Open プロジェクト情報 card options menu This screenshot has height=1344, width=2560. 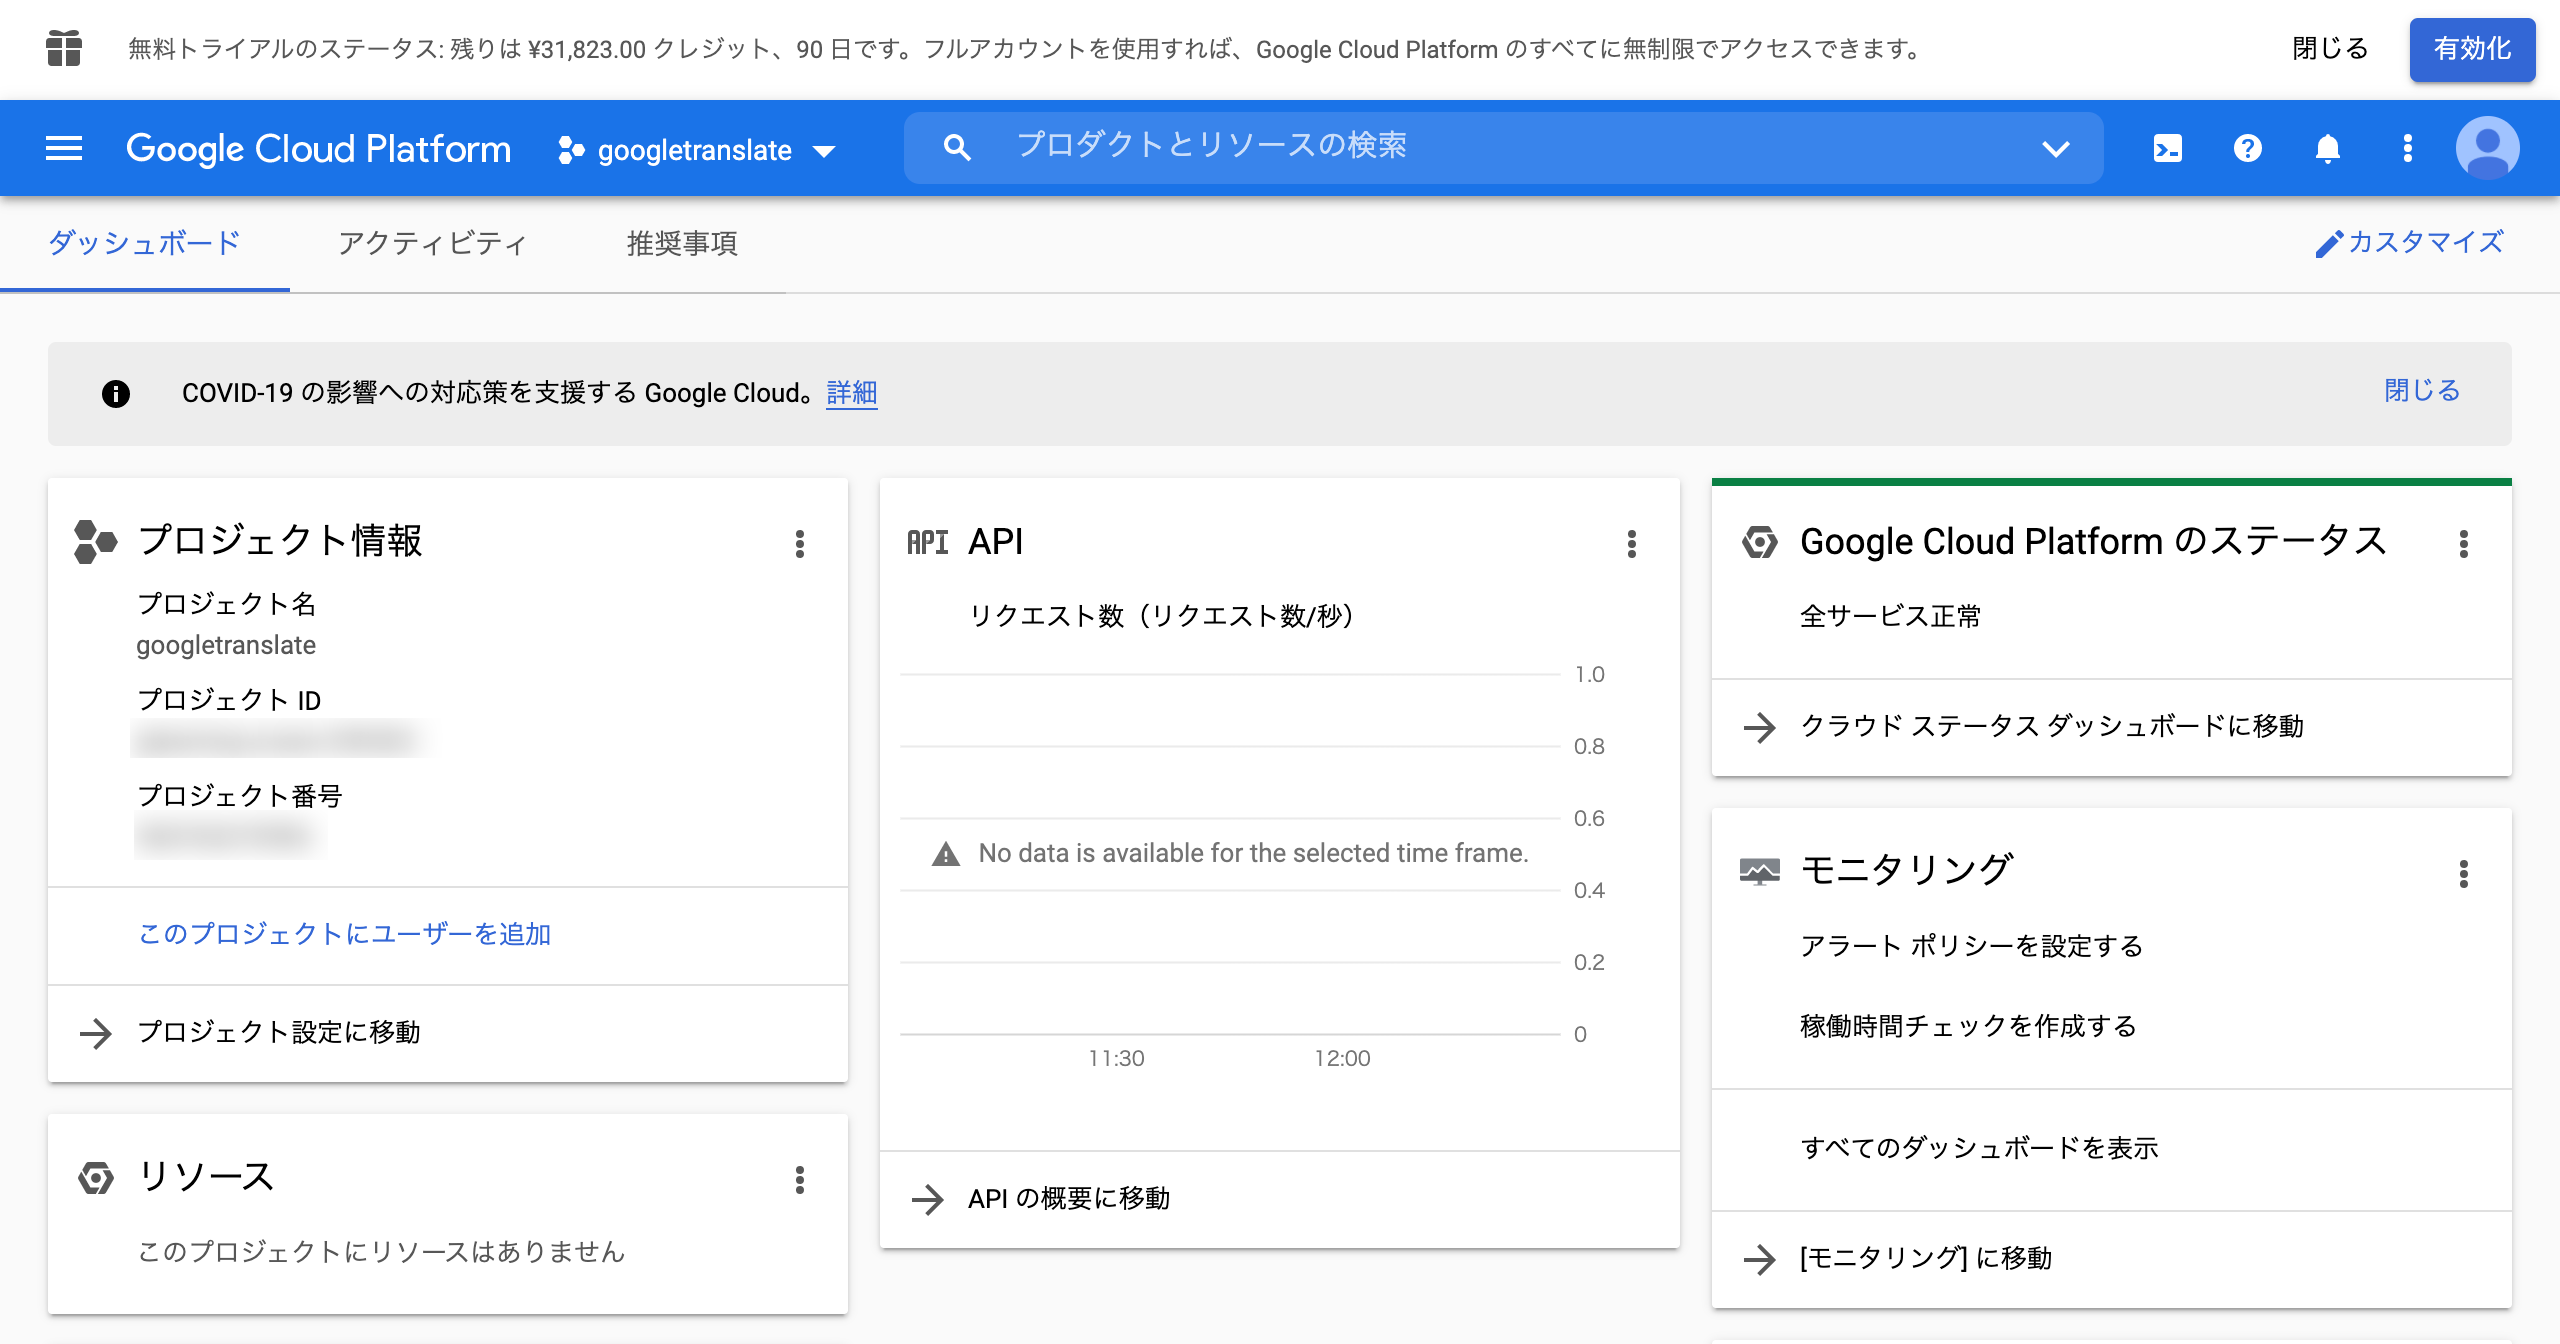[x=799, y=543]
